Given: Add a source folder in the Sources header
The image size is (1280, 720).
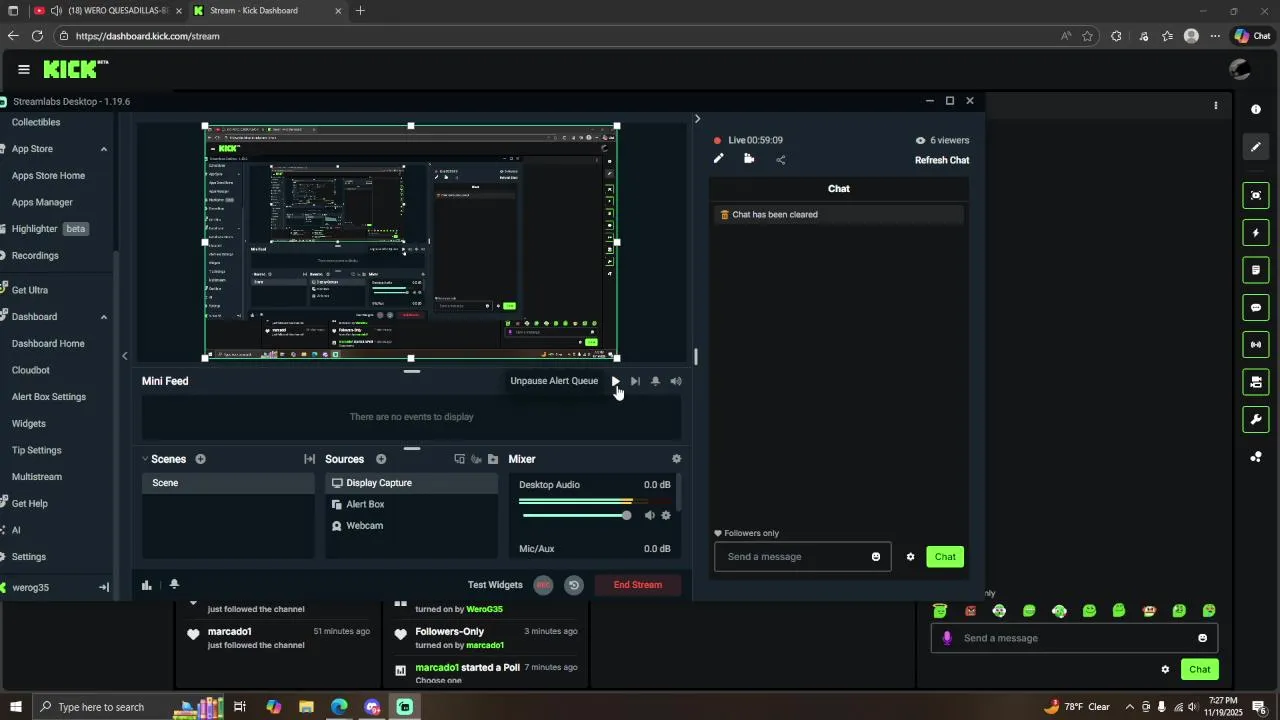Looking at the screenshot, I should click(x=493, y=459).
